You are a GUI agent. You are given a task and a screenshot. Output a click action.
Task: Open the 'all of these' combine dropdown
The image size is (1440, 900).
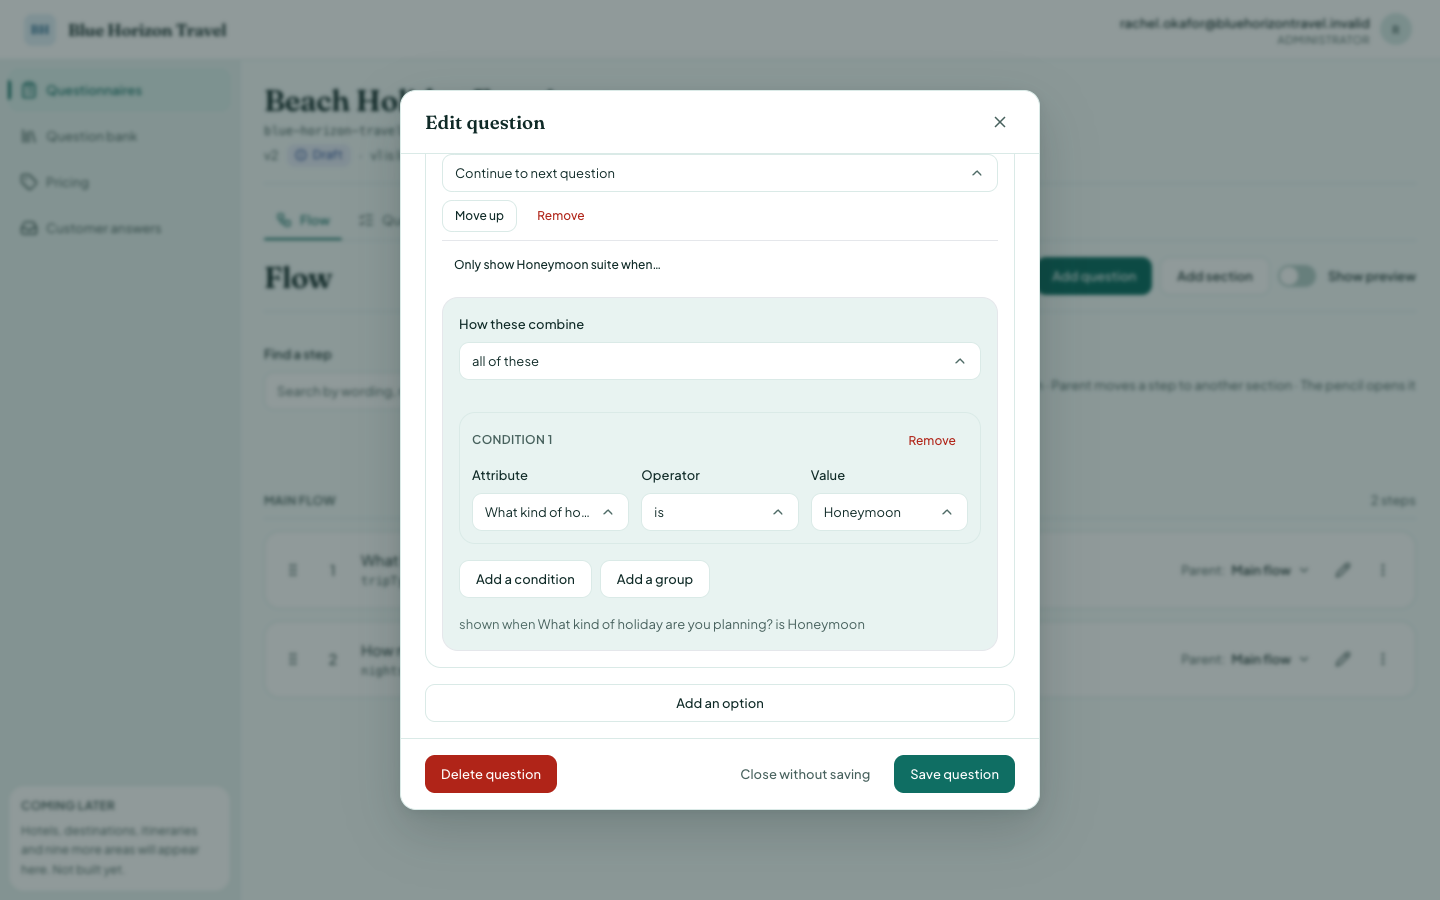tap(720, 361)
